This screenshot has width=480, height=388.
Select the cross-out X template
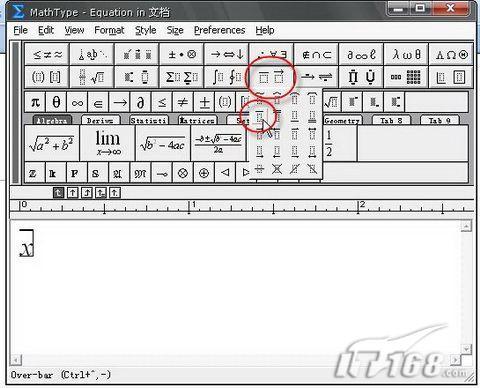[277, 169]
